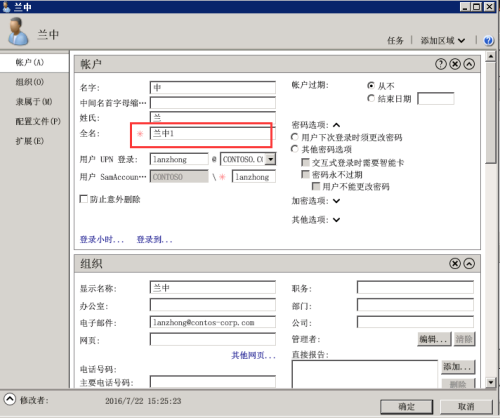Open the 其他网页... link
The width and height of the screenshot is (500, 418).
(254, 356)
